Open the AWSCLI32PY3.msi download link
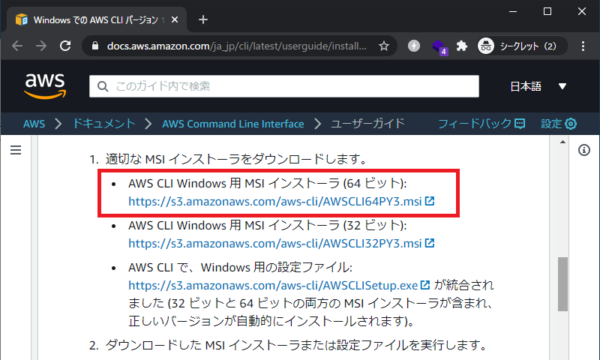The height and width of the screenshot is (360, 600). point(275,243)
